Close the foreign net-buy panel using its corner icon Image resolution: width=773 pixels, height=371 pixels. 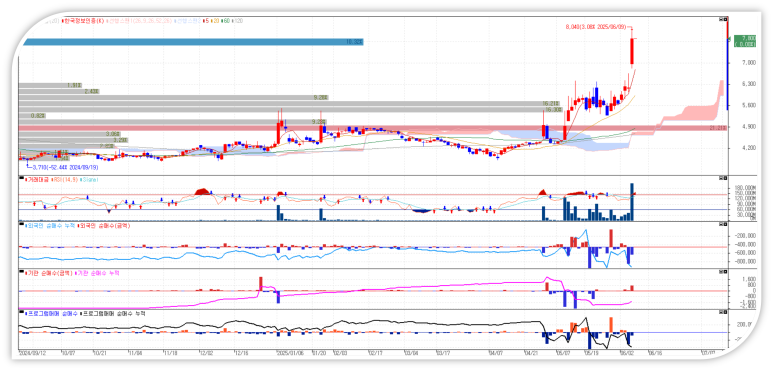point(725,224)
